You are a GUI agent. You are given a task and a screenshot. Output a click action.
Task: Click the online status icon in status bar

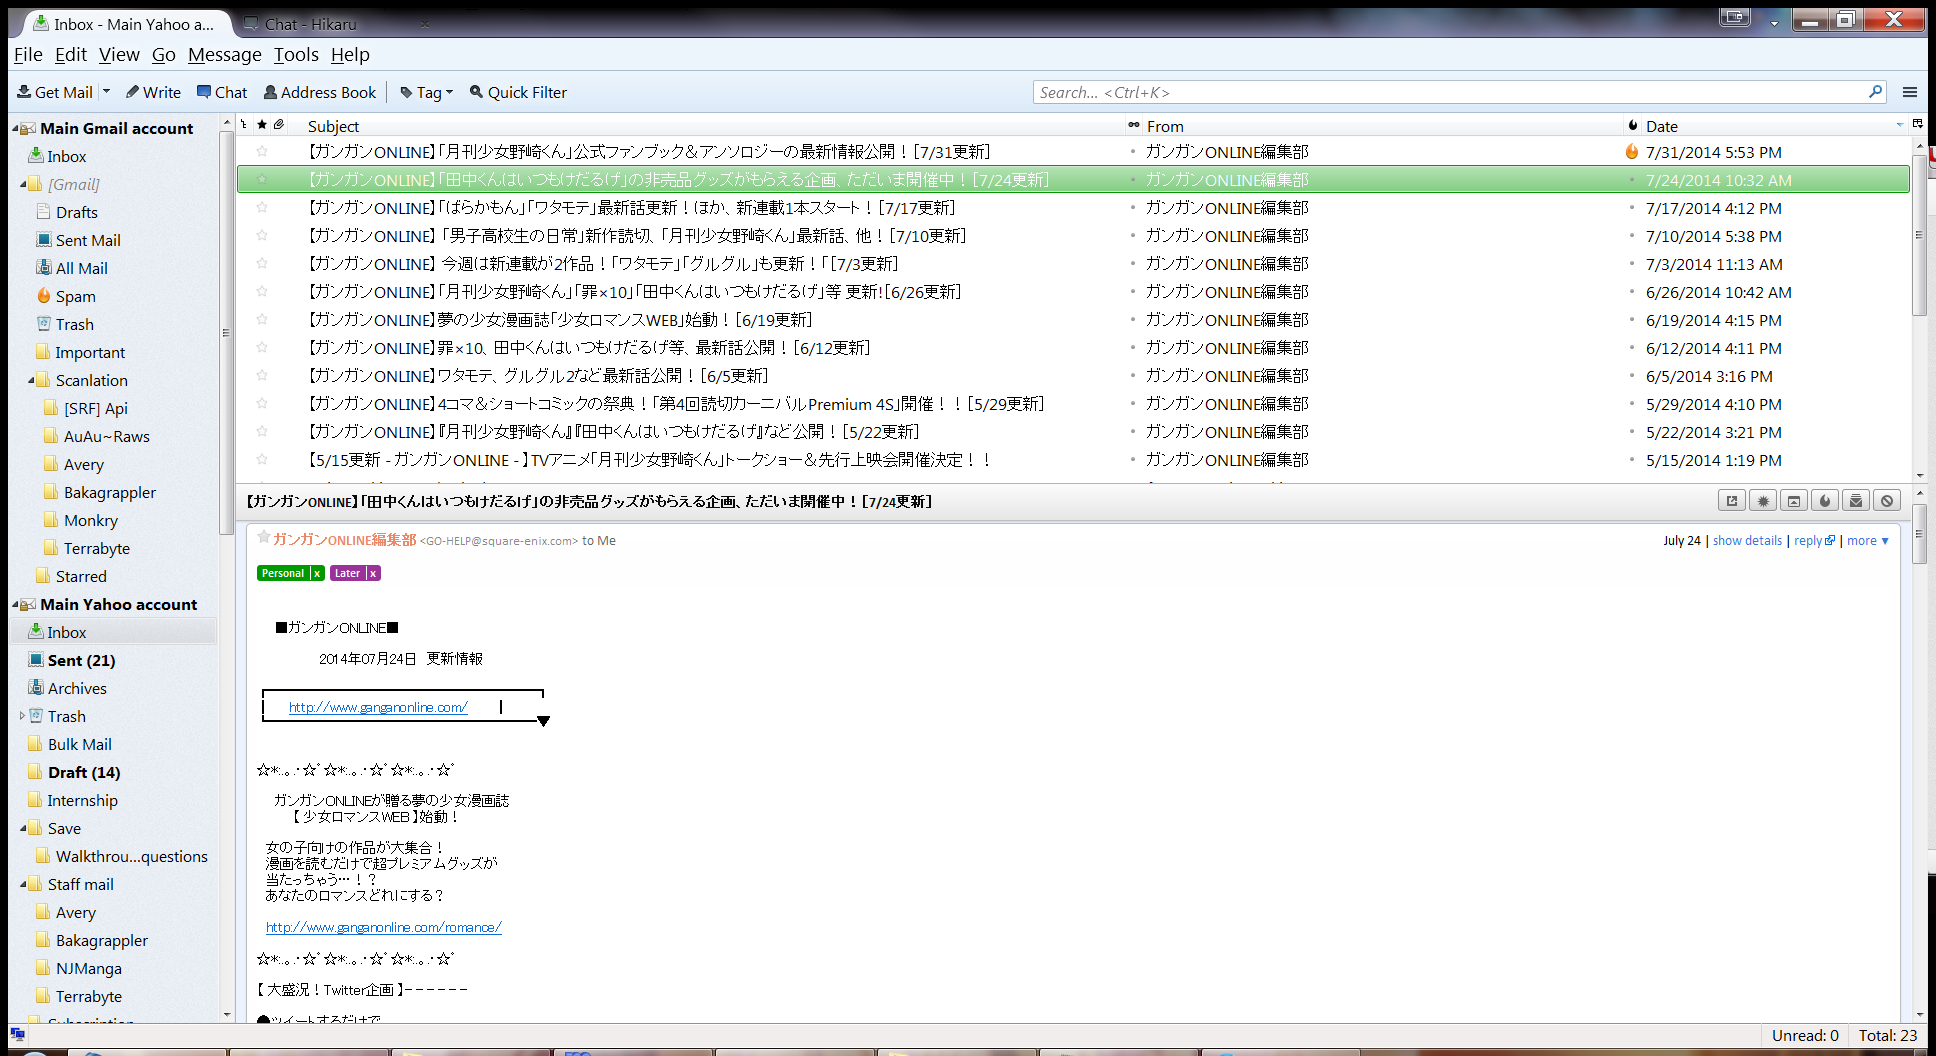point(17,1035)
